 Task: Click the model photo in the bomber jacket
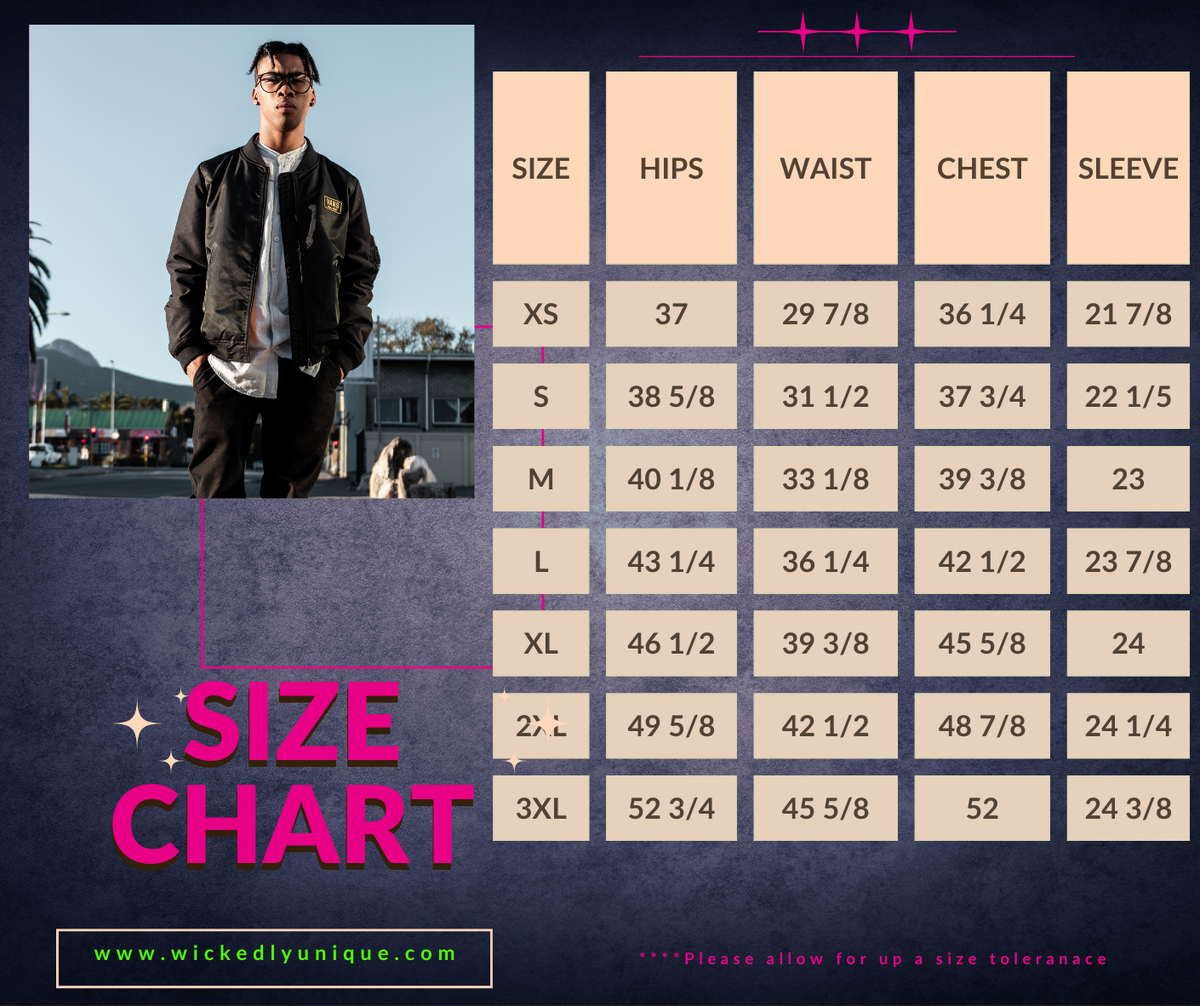click(251, 261)
